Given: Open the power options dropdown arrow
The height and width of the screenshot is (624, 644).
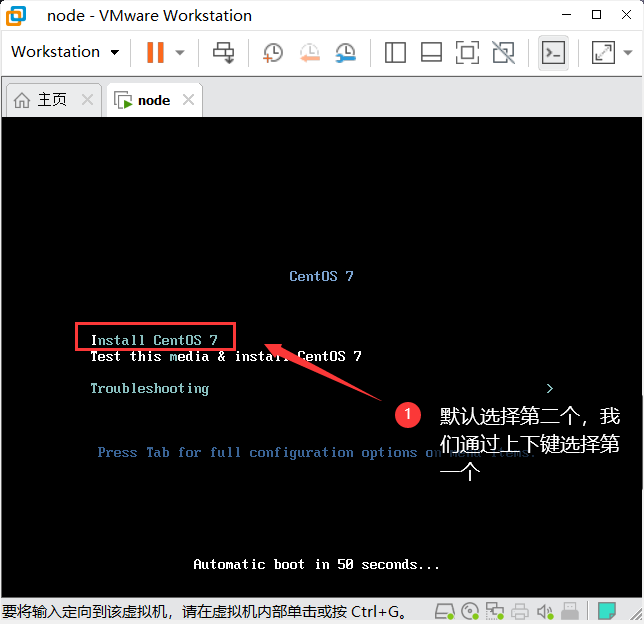Looking at the screenshot, I should [180, 52].
